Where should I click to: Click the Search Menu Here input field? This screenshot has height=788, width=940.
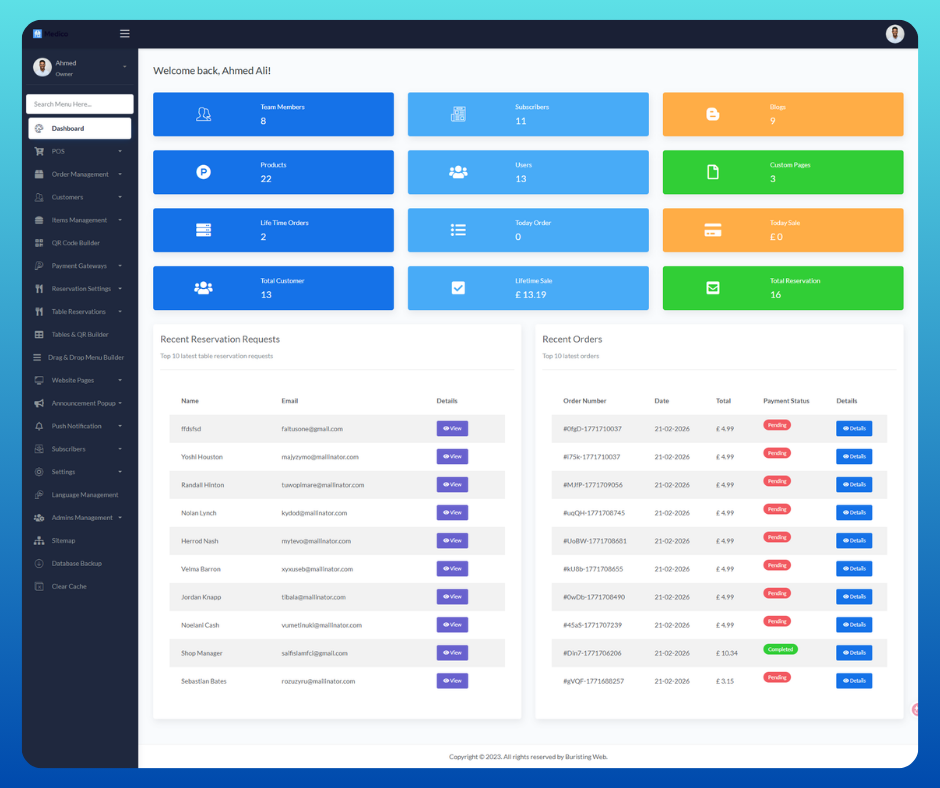pyautogui.click(x=80, y=104)
